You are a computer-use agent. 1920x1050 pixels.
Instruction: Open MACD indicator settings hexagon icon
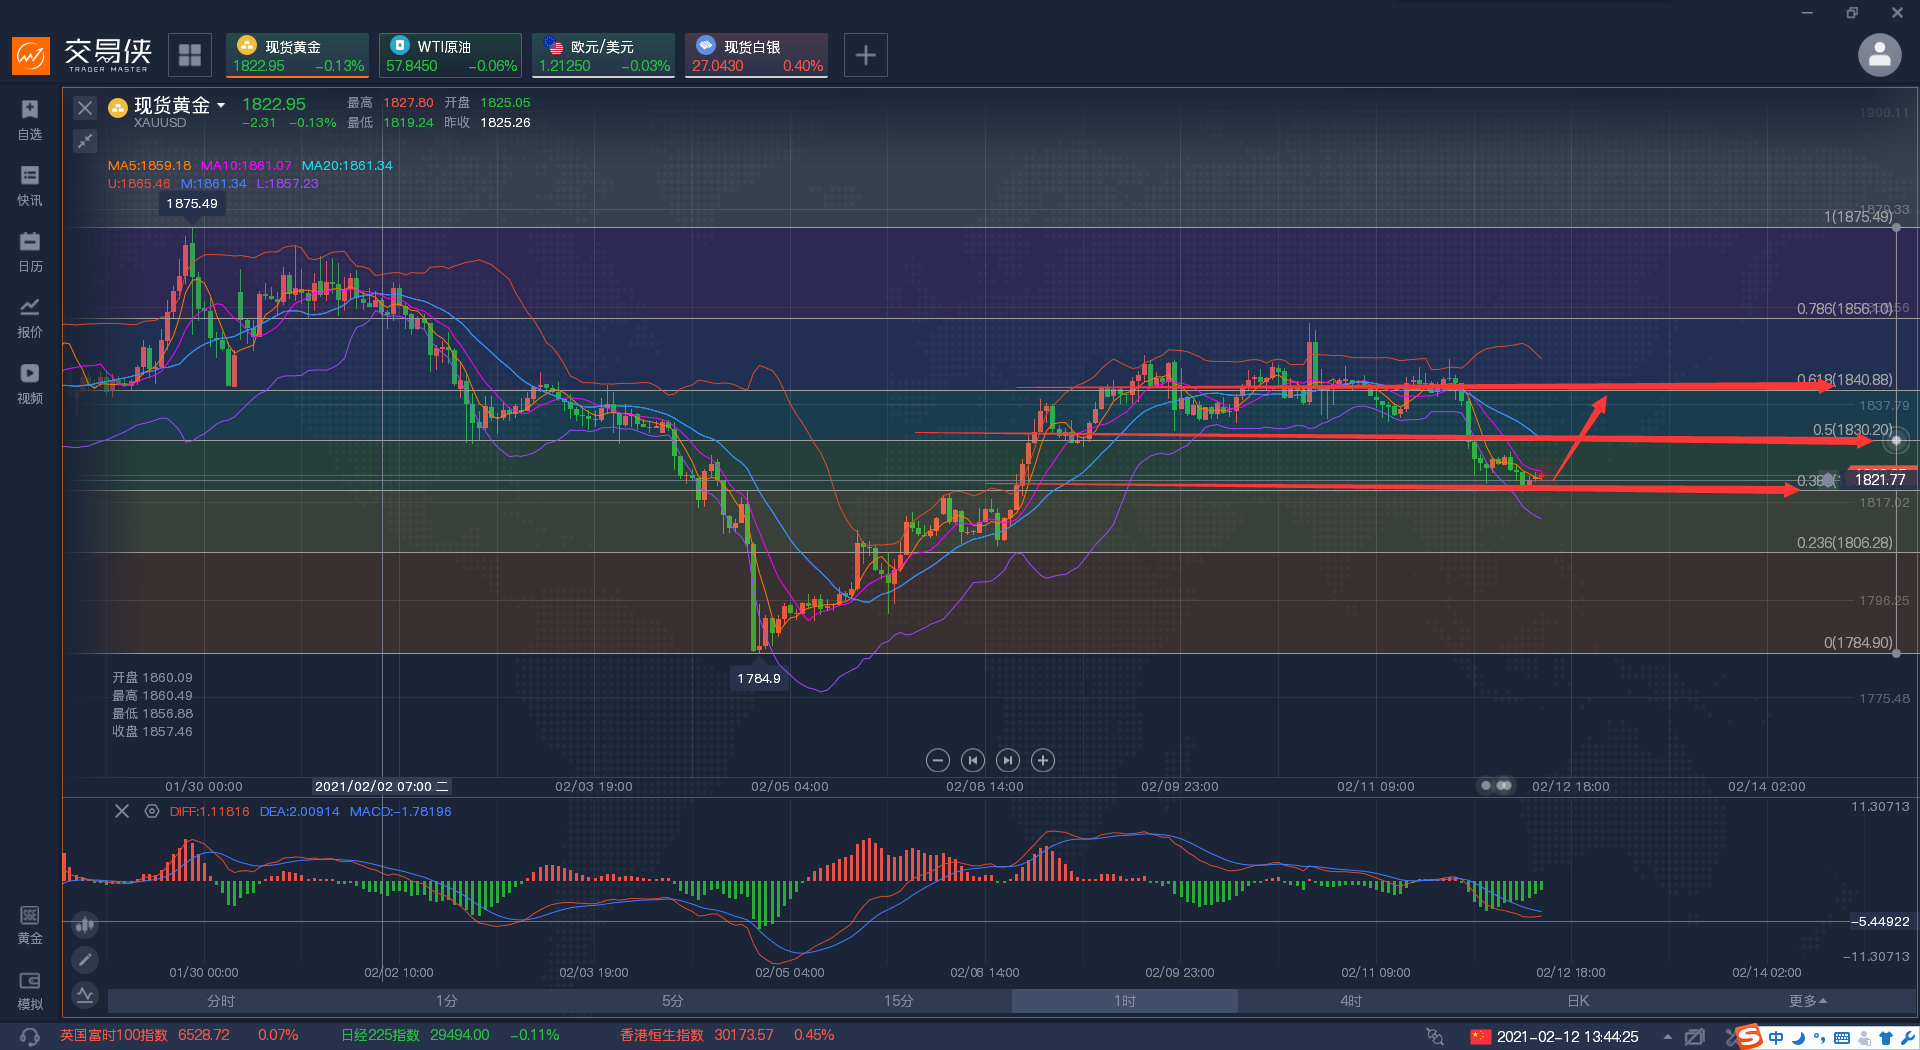click(x=152, y=811)
